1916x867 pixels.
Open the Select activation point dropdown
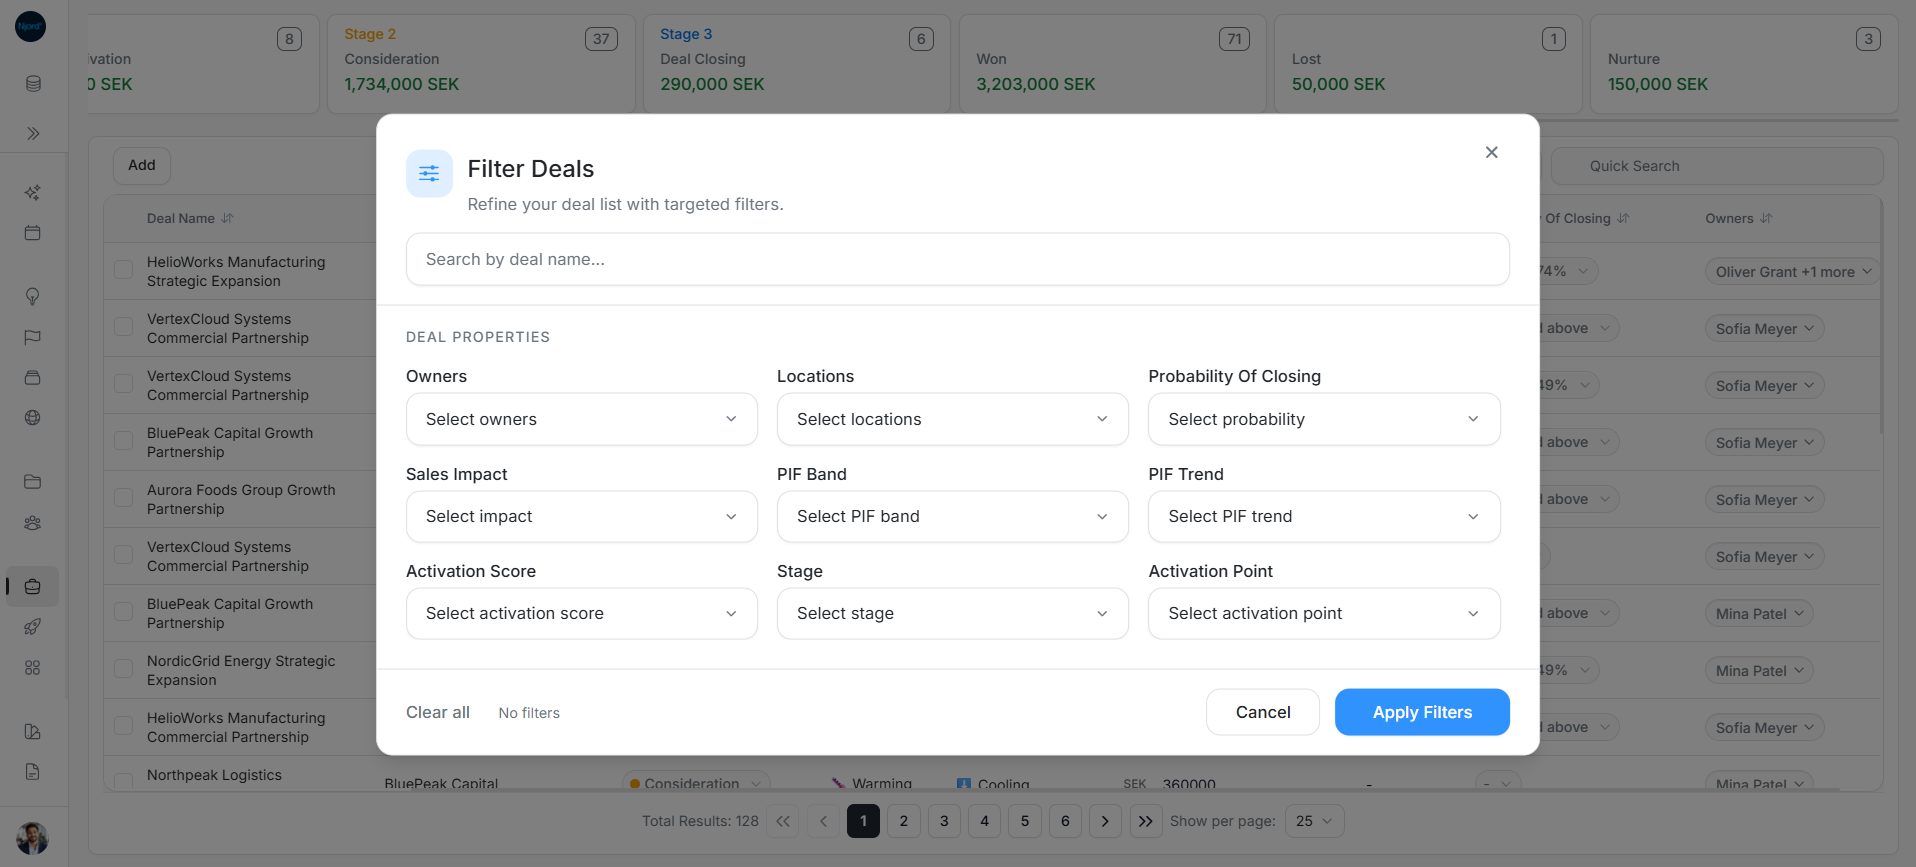(1324, 613)
